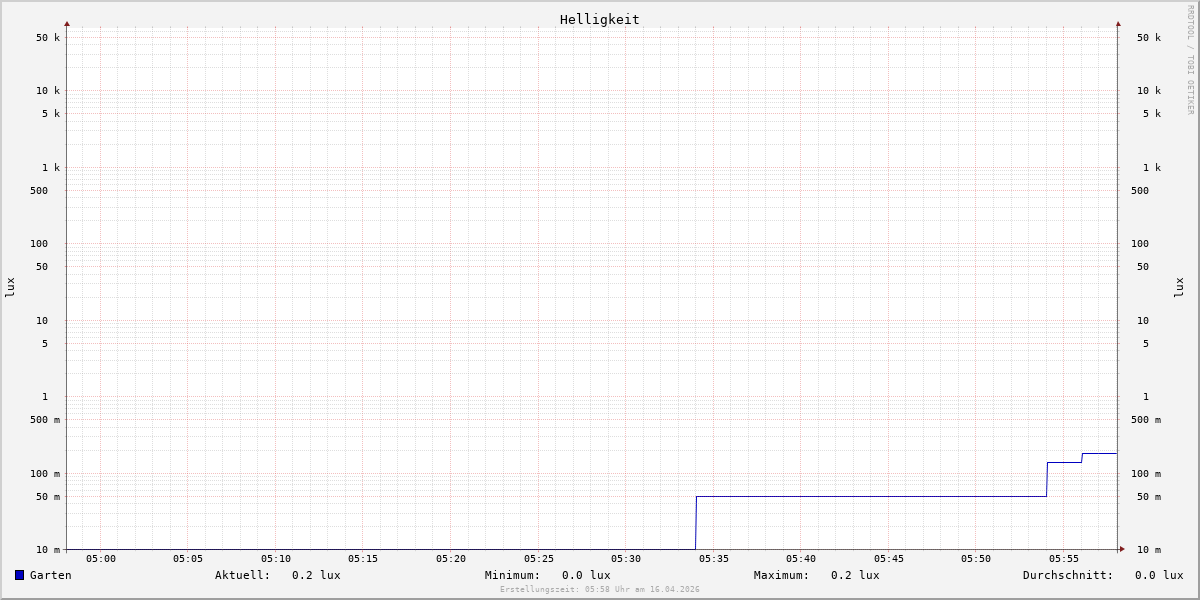This screenshot has height=600, width=1200.
Task: Click the 05:20 time-axis label
Action: pyautogui.click(x=451, y=559)
